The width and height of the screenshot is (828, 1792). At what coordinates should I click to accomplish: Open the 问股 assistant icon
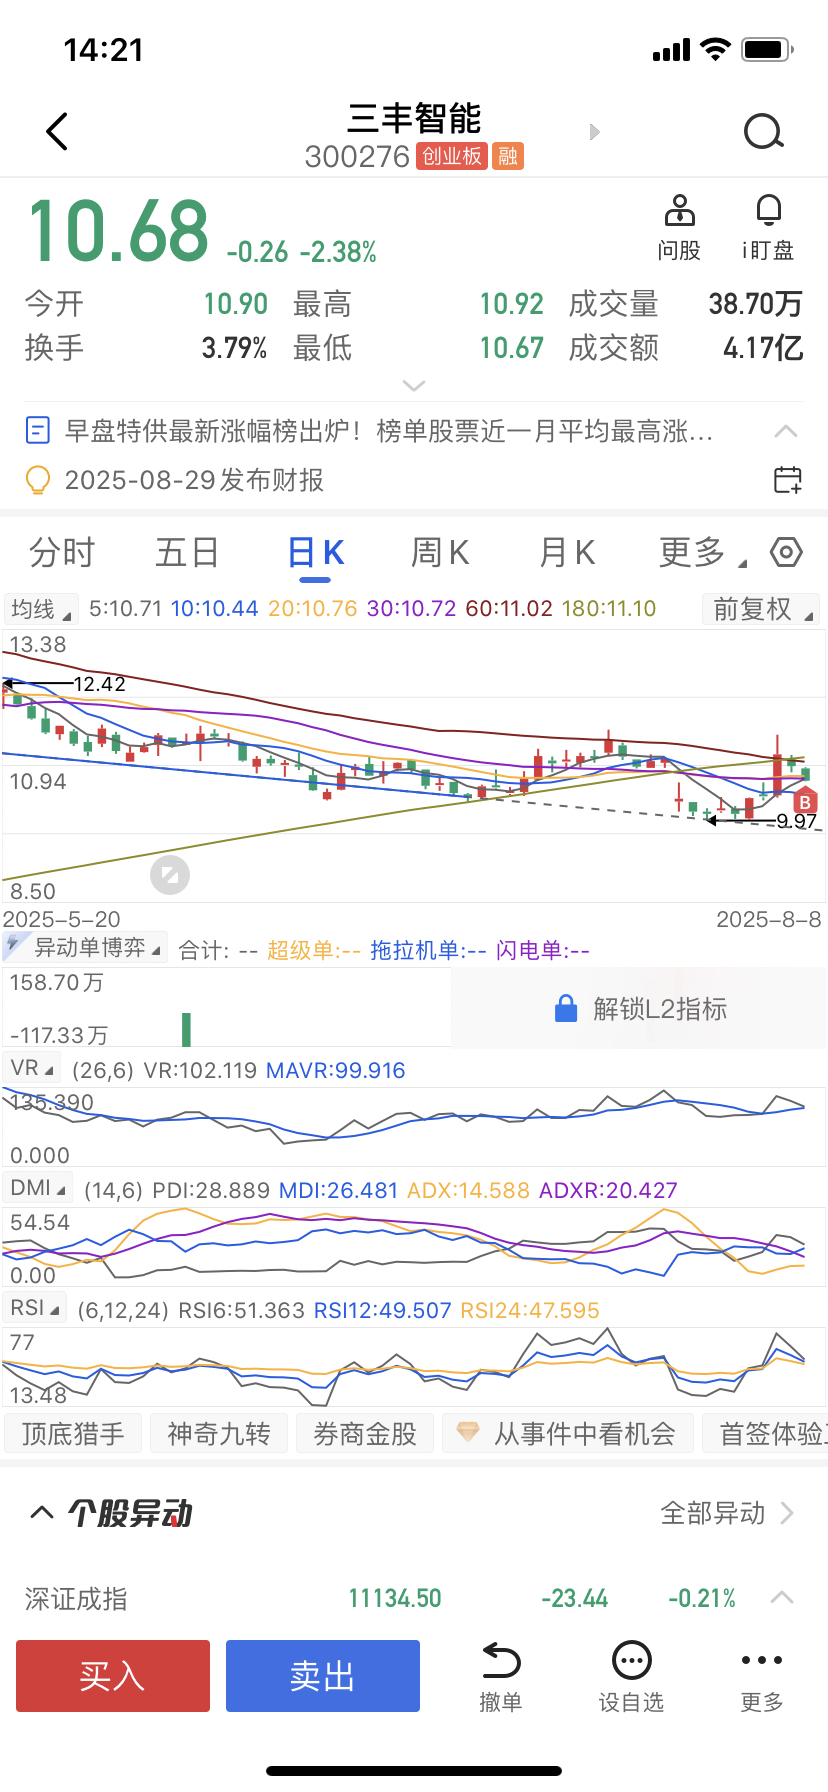pos(679,210)
